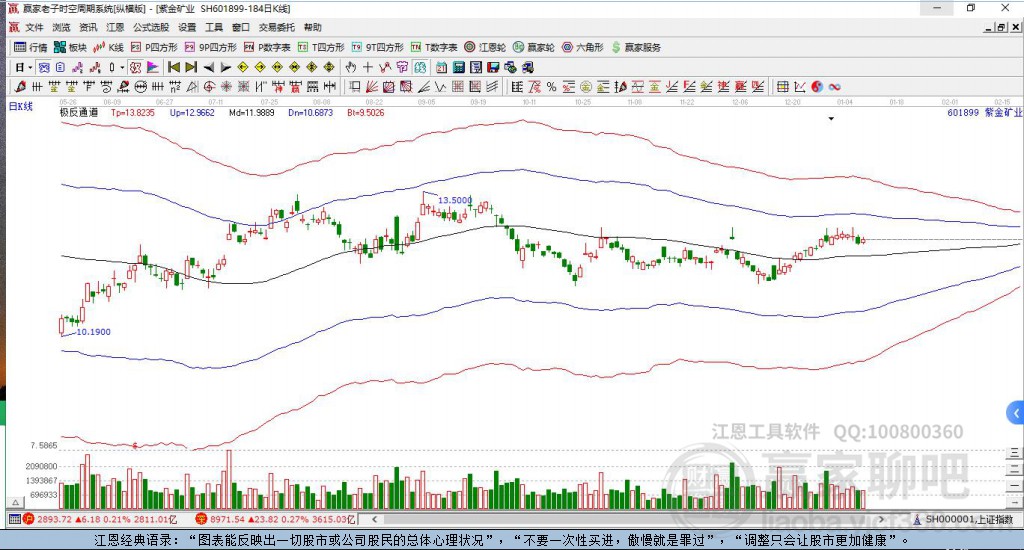Click the 极反通道 indicator label
This screenshot has width=1024, height=550.
click(x=79, y=112)
